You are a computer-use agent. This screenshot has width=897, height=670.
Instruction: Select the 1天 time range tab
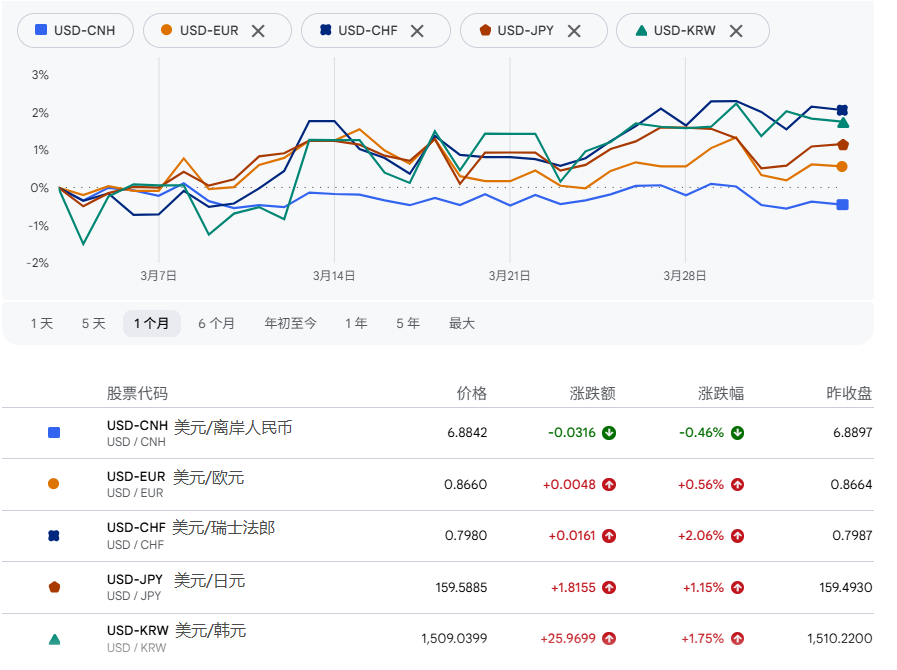click(42, 323)
